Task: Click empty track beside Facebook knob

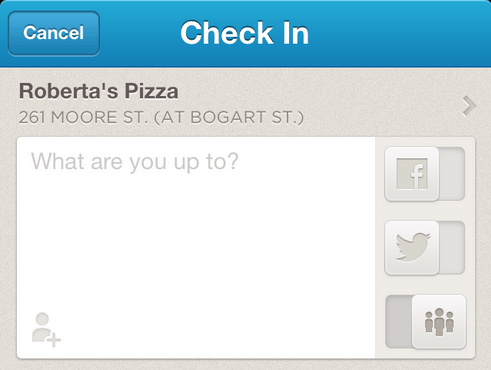Action: (x=452, y=174)
